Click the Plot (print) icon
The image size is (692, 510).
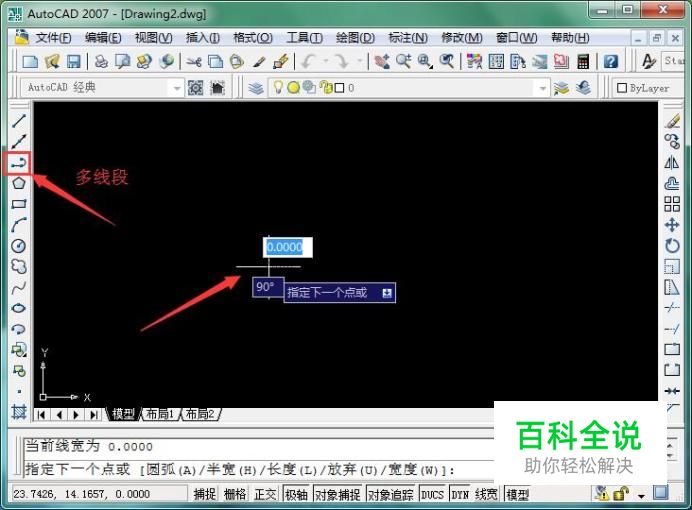102,61
